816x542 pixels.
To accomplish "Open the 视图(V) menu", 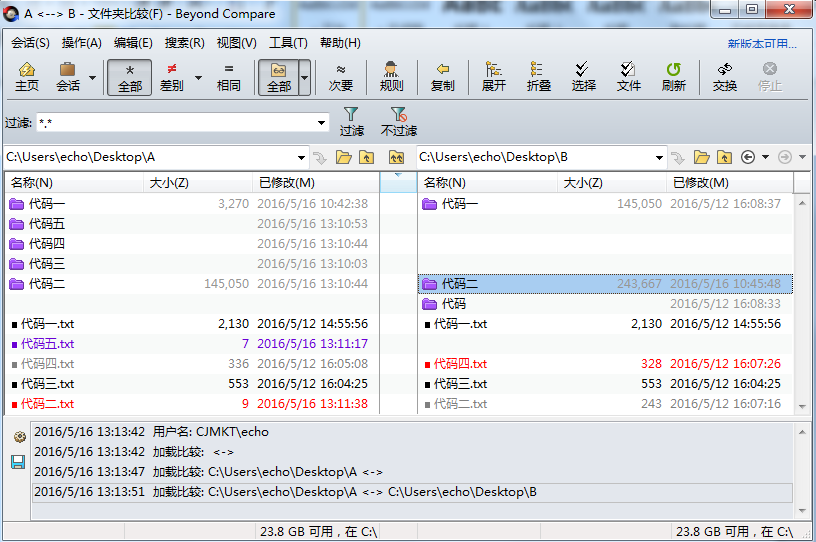I will point(237,43).
